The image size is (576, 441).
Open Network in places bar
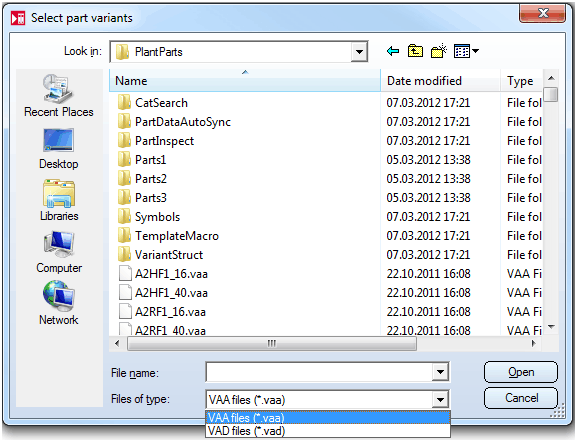tap(59, 304)
